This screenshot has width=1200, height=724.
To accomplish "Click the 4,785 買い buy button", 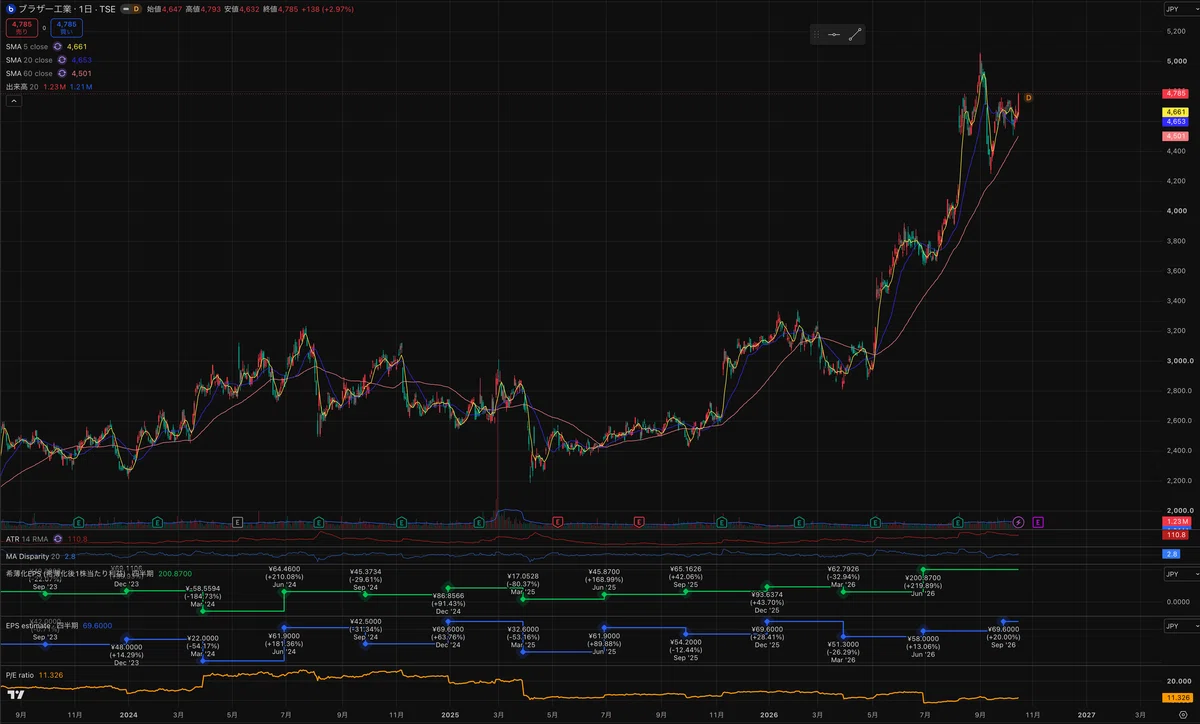I will tap(67, 28).
